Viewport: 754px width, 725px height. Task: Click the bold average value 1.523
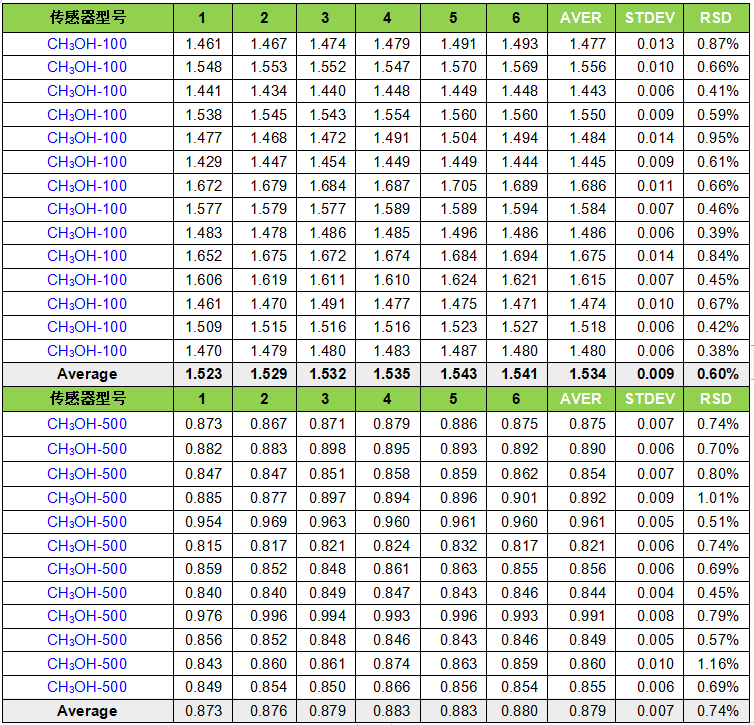tap(203, 374)
